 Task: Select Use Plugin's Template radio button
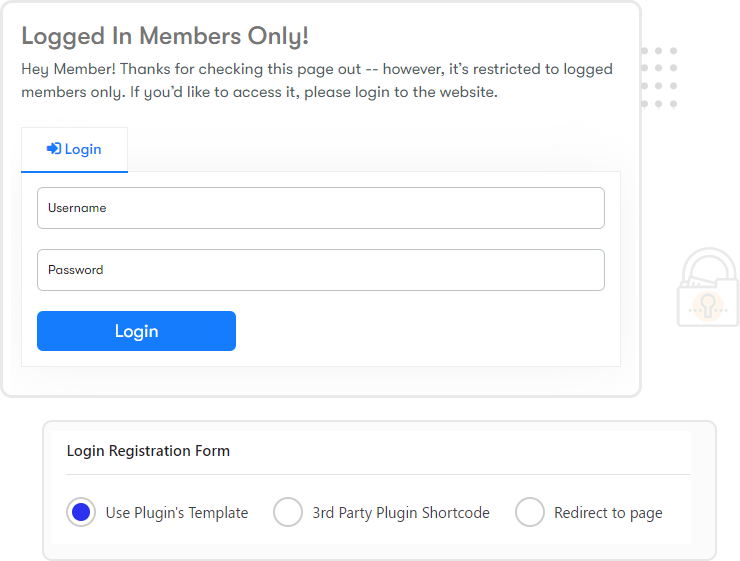tap(81, 512)
